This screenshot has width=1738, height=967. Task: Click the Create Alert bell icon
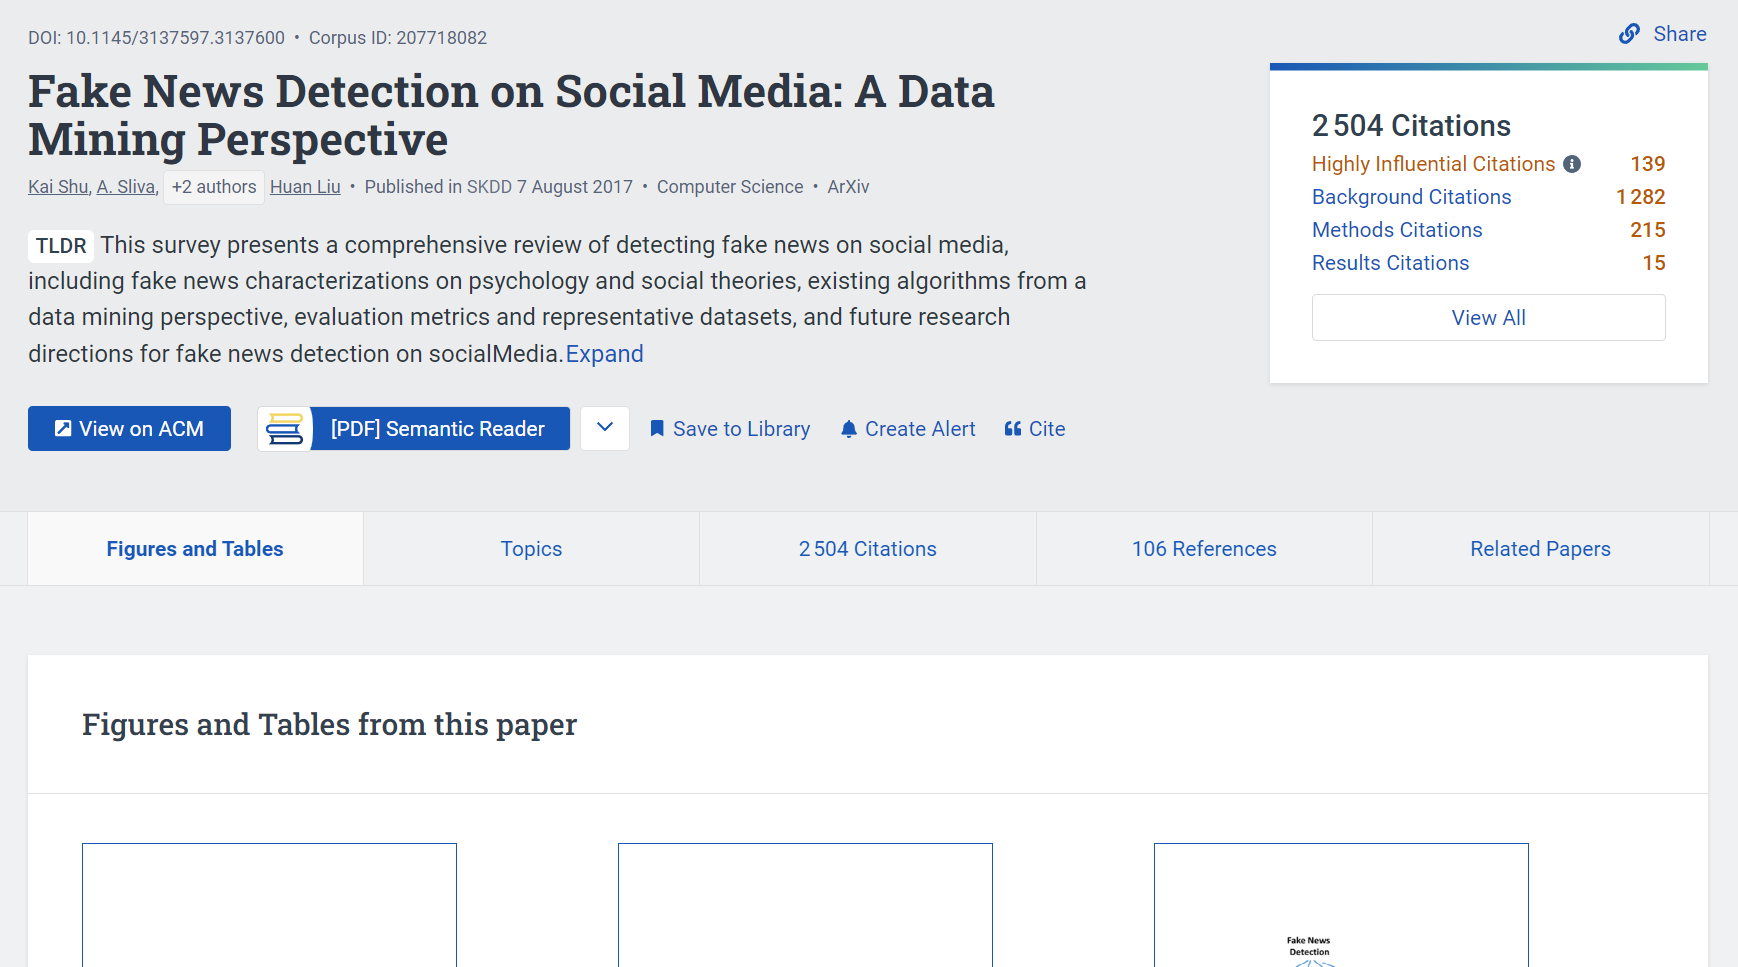point(849,429)
